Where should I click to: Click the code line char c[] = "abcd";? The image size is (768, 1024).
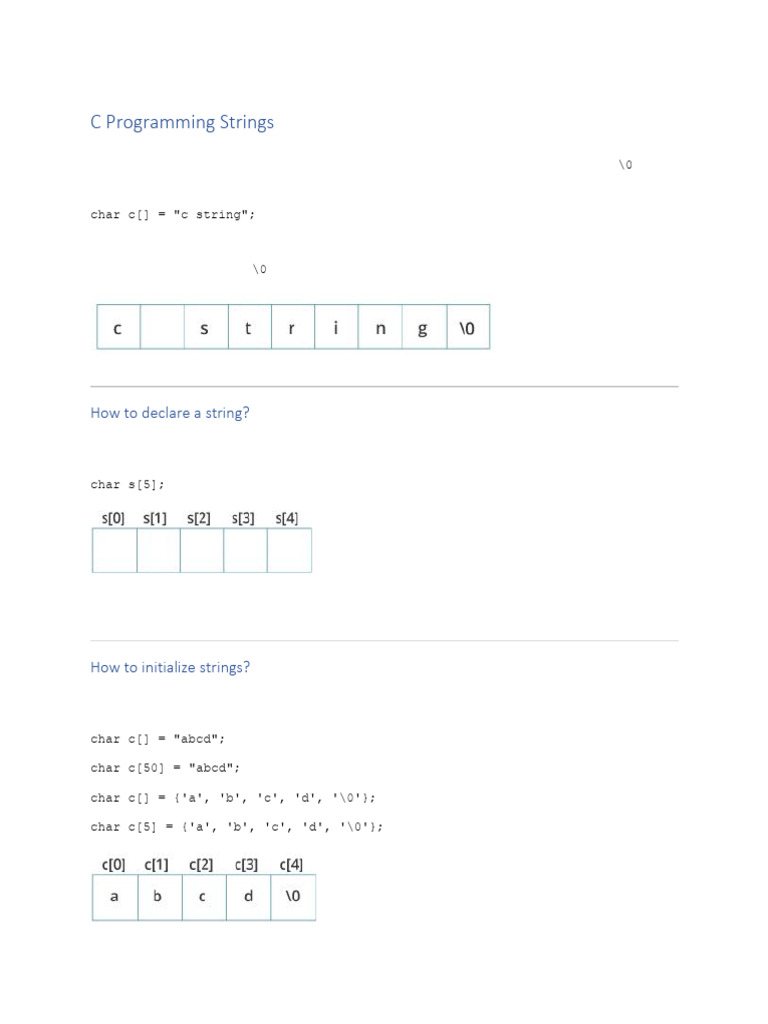[158, 739]
